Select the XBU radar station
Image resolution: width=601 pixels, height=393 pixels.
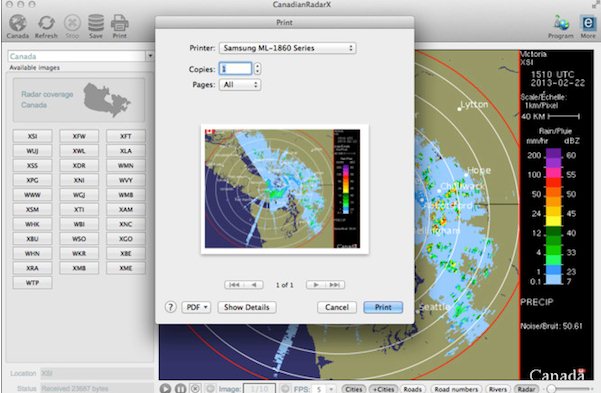click(x=32, y=238)
